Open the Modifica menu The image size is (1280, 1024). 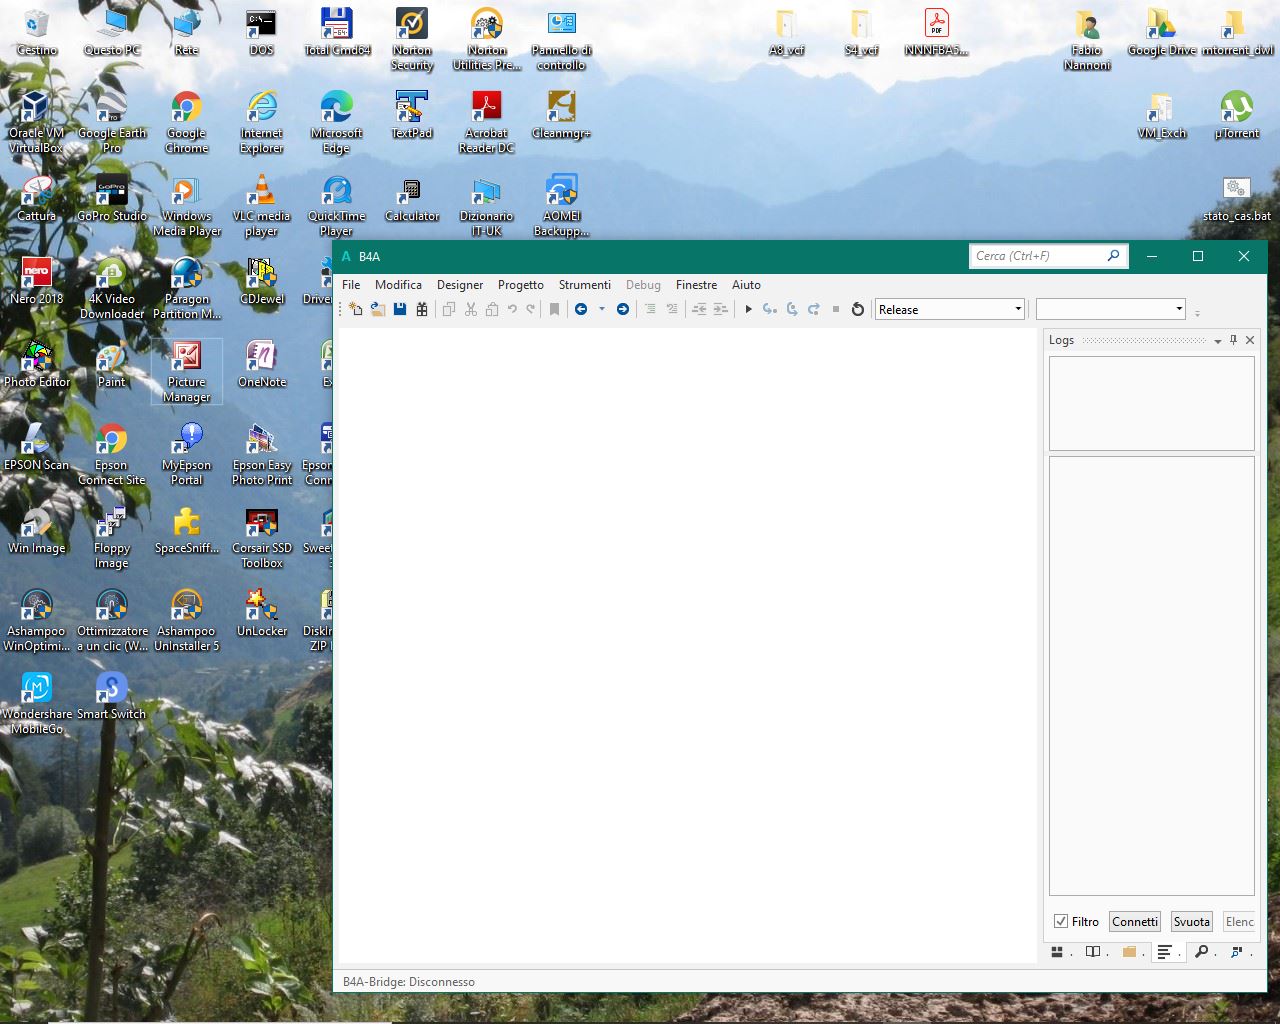click(398, 285)
